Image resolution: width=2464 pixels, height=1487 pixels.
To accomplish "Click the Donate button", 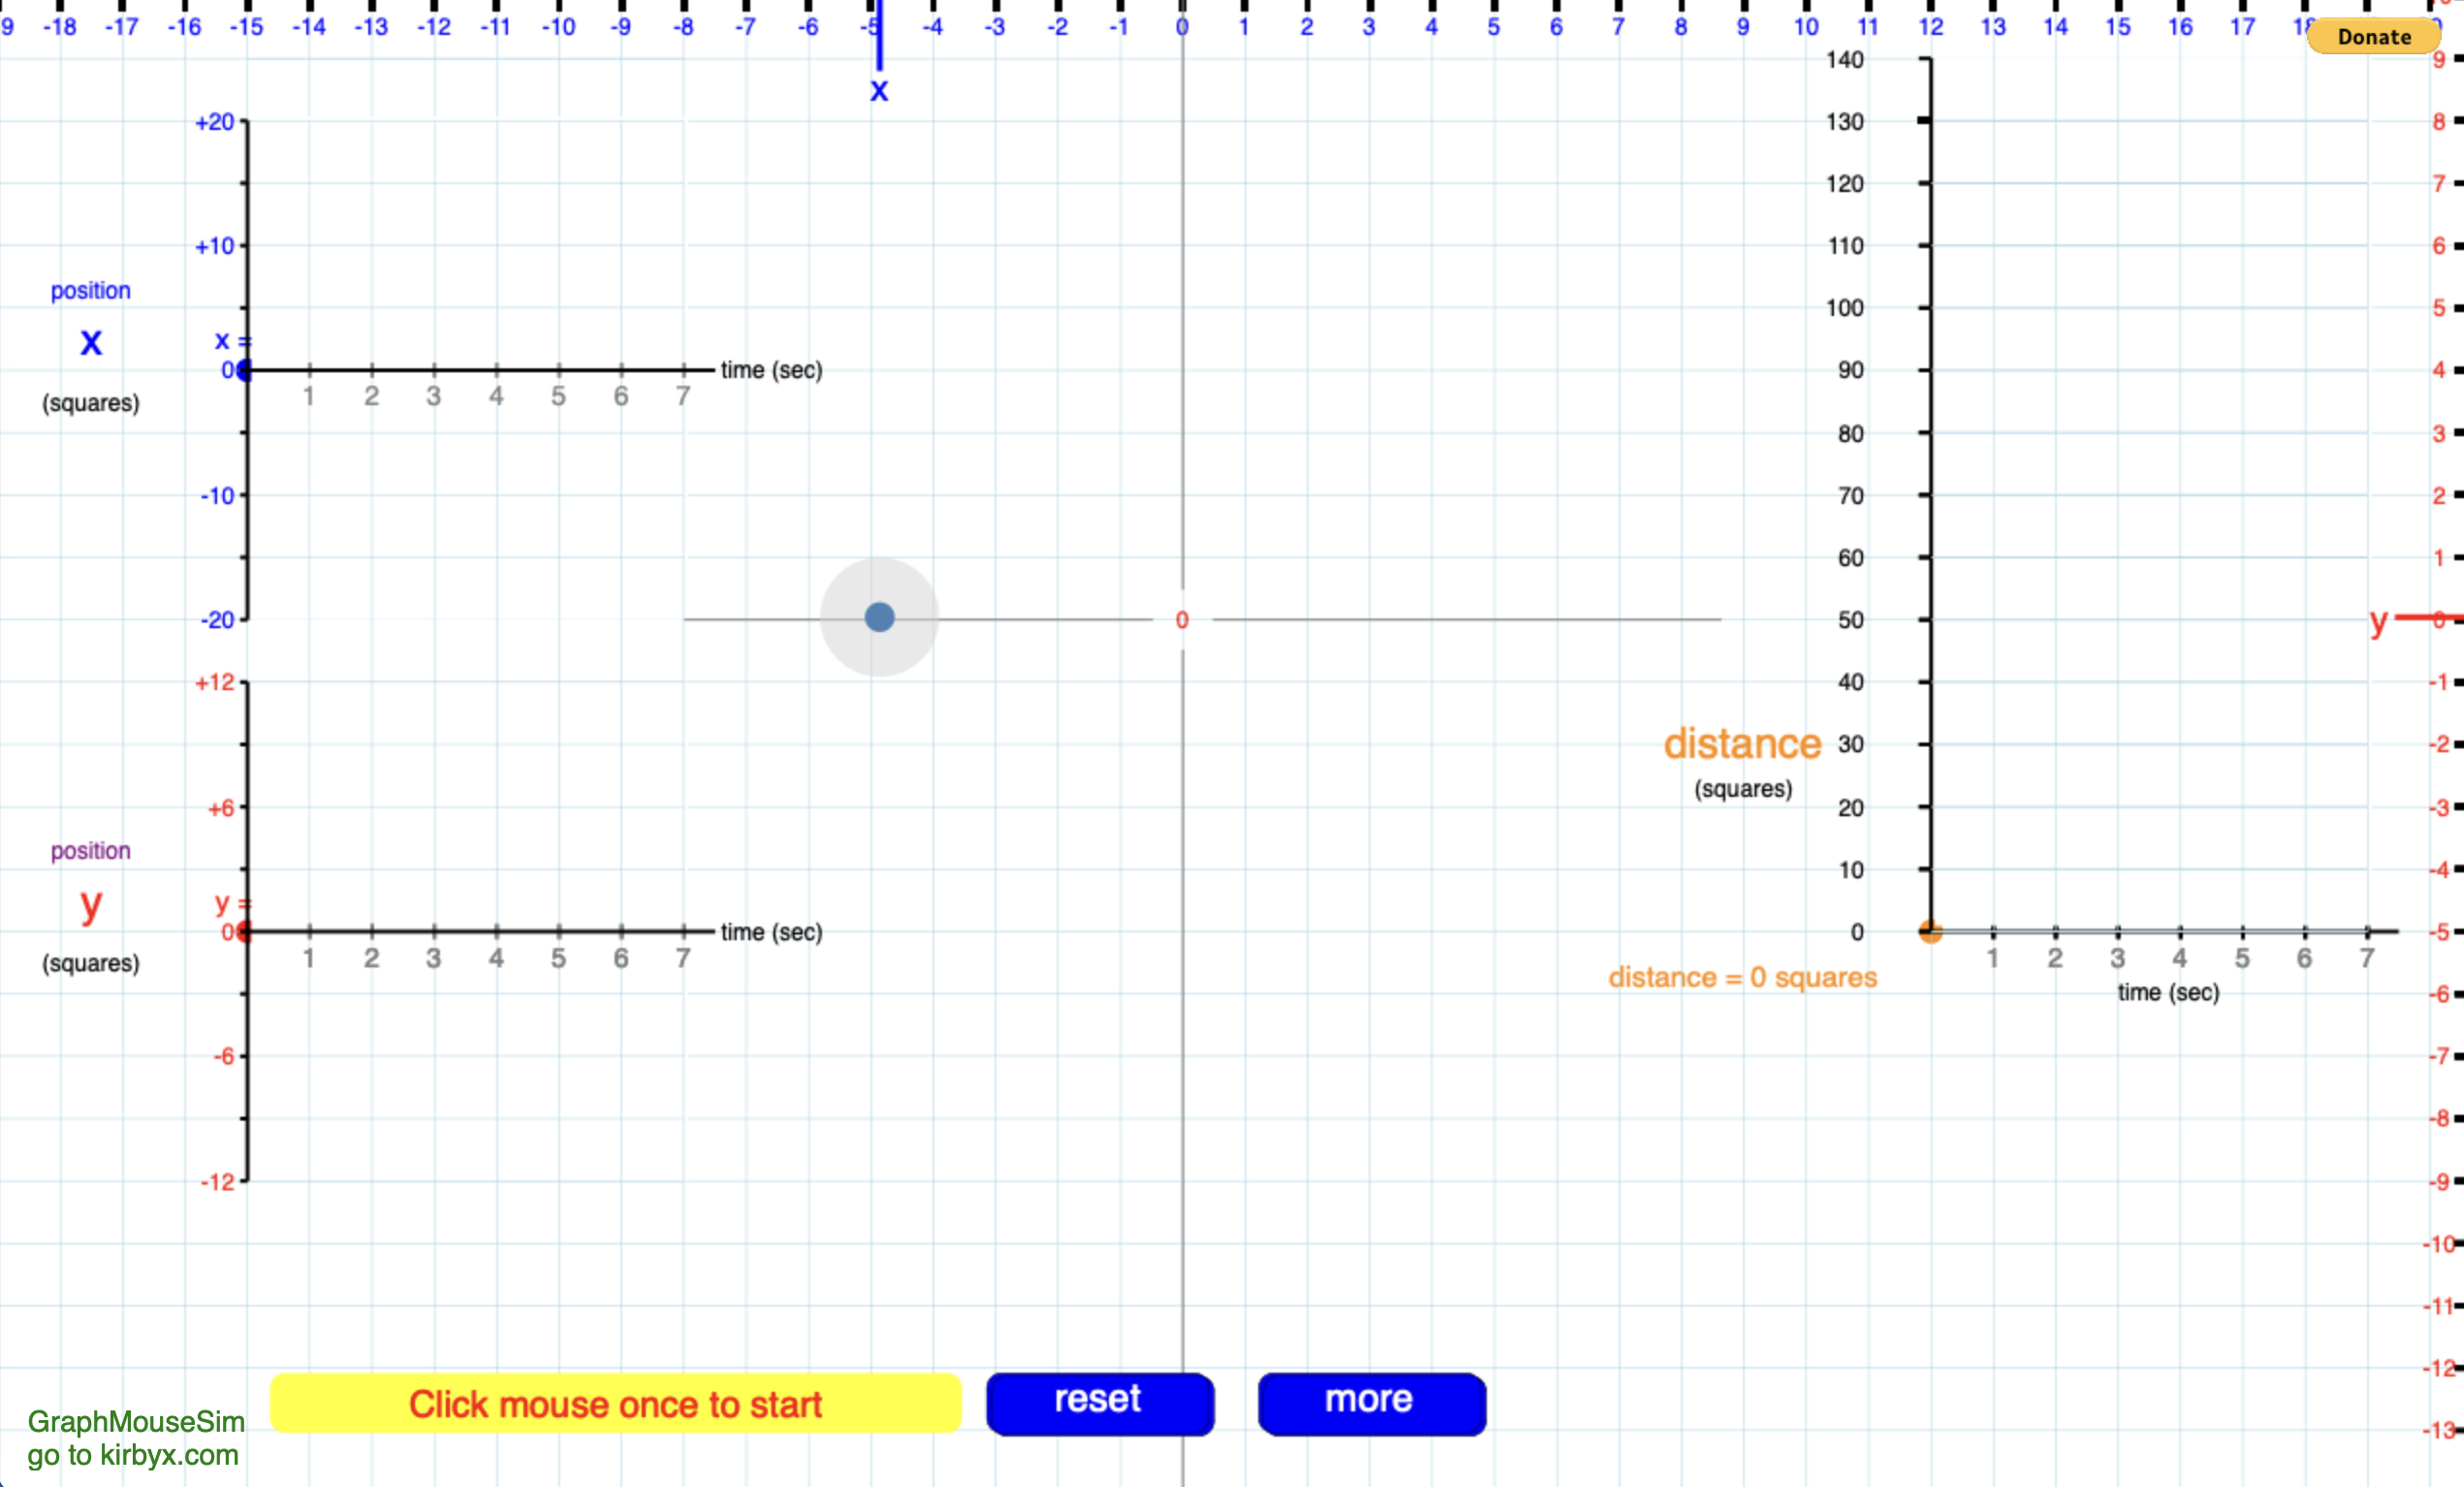I will point(2374,37).
